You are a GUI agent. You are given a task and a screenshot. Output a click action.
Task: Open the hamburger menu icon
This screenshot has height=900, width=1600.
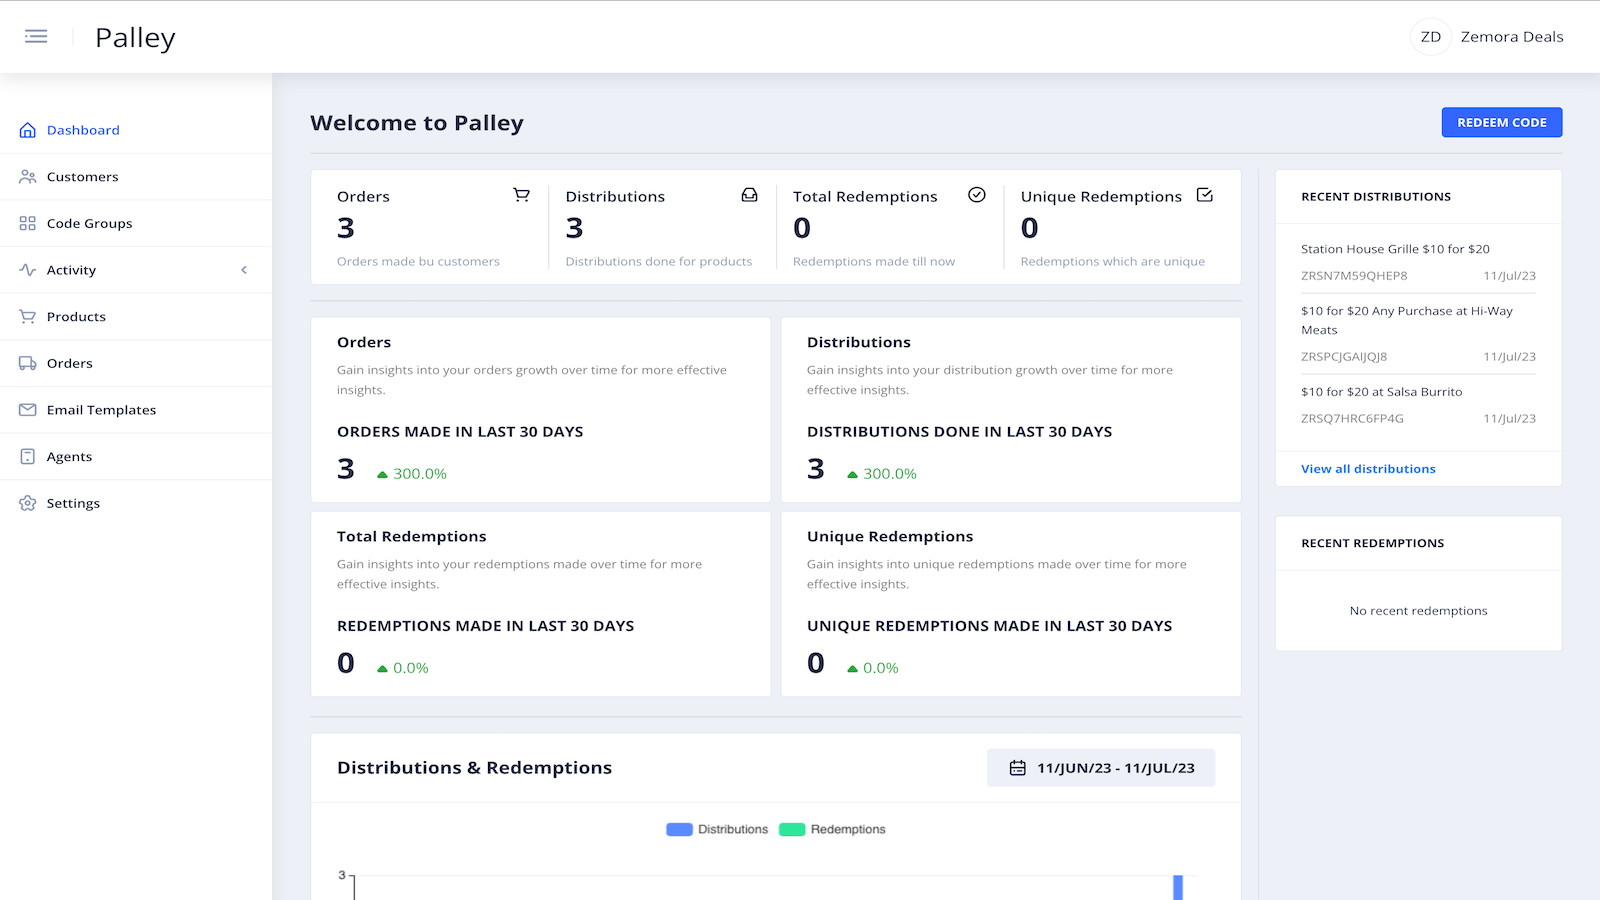36,37
